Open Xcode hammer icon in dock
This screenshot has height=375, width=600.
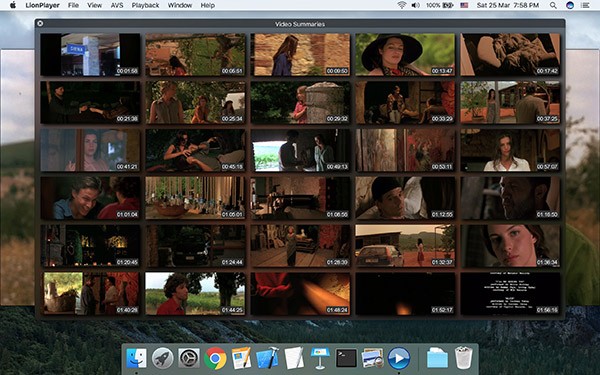[x=267, y=358]
